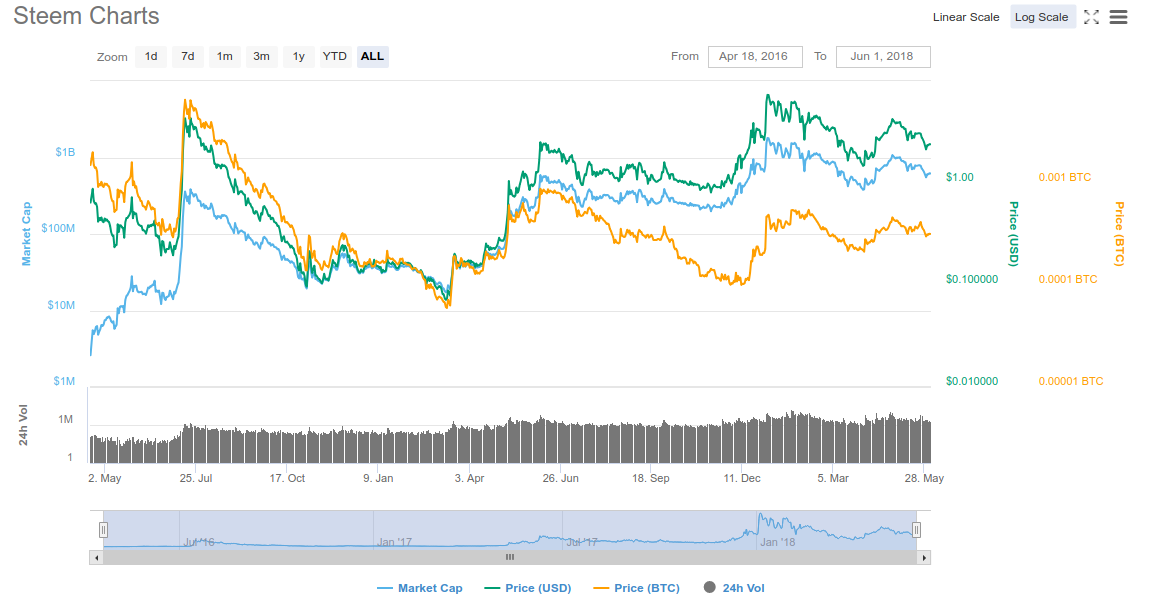Set zoom range to YTD
This screenshot has height=601, width=1150.
click(x=335, y=57)
